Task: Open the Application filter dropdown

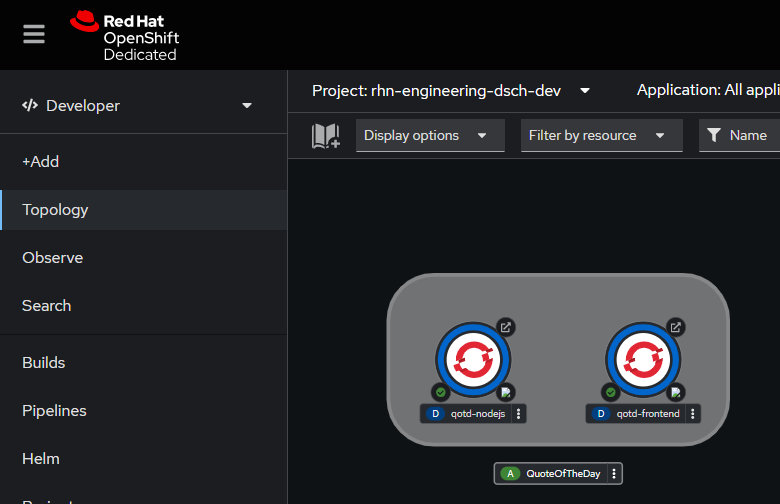Action: click(708, 90)
